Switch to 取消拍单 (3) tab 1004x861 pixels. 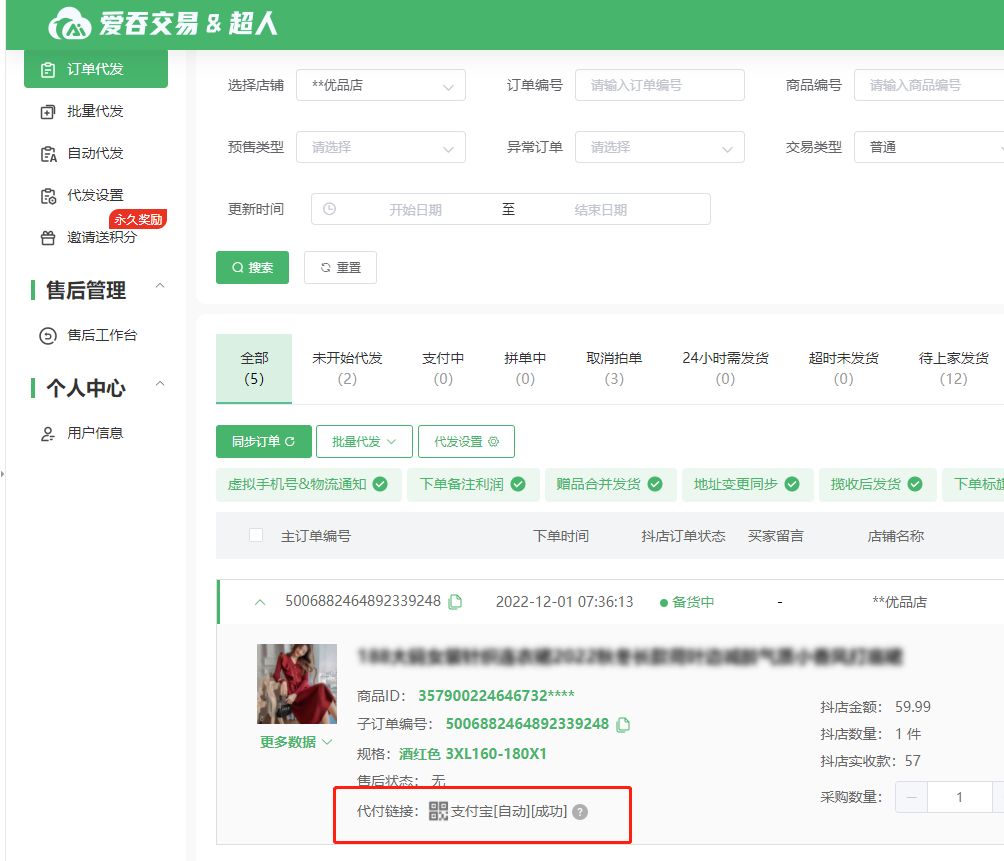pyautogui.click(x=614, y=369)
